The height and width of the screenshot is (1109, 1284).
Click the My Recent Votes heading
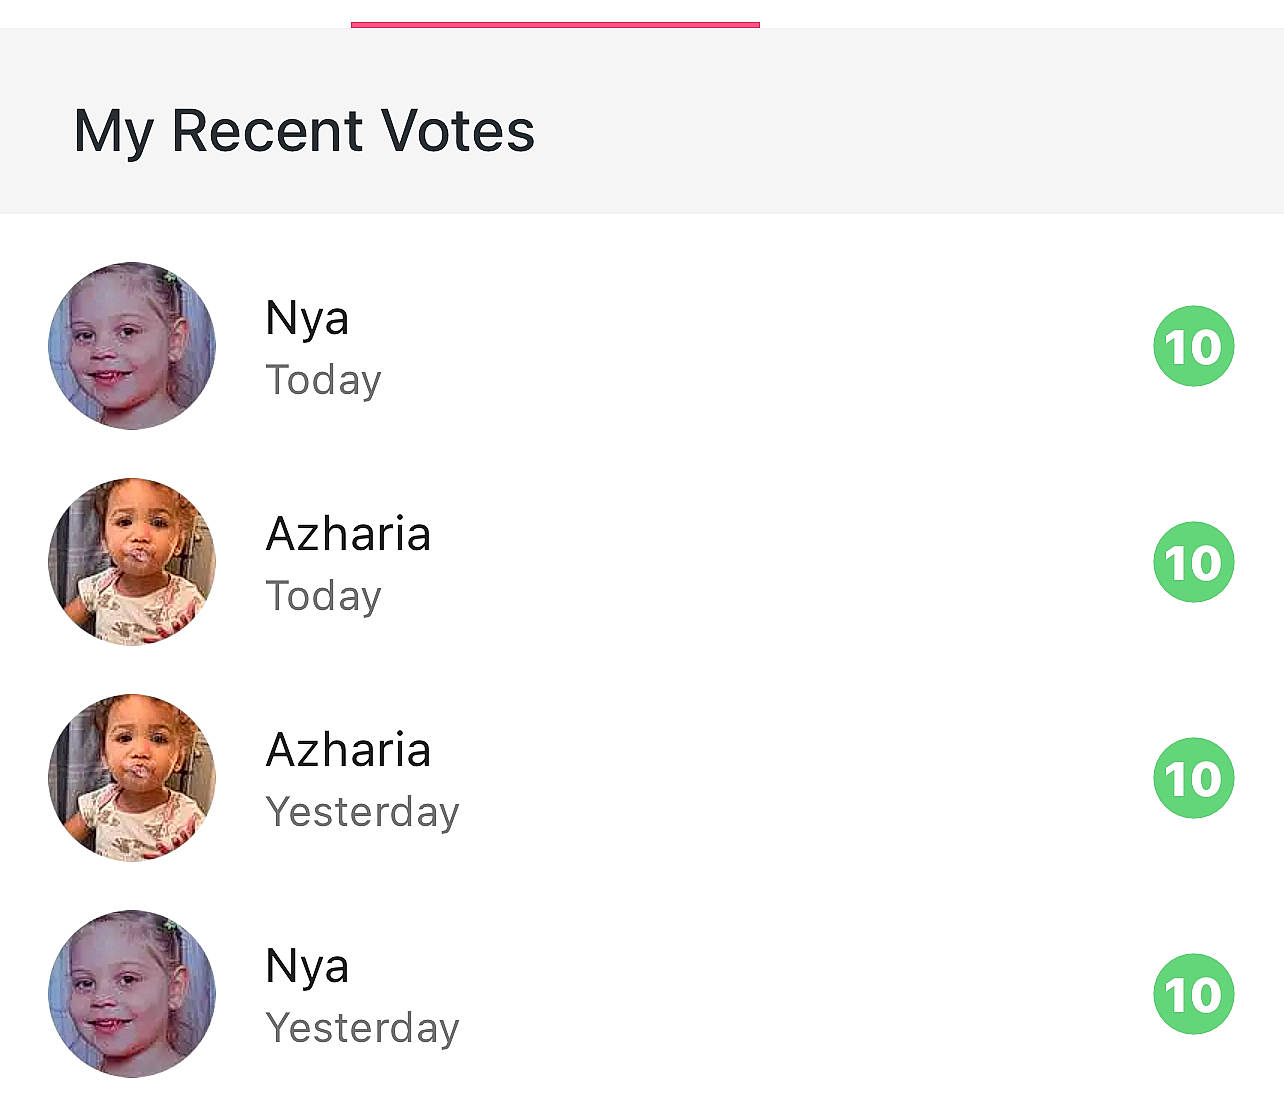[304, 131]
